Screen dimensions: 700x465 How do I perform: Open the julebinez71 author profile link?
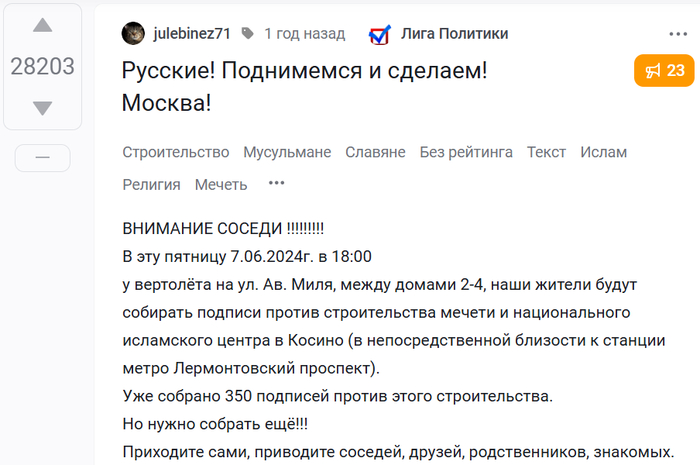pos(192,33)
